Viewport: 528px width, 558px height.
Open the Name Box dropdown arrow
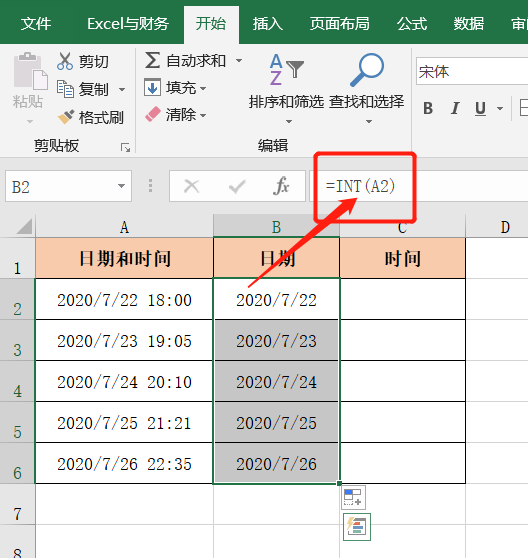121,186
